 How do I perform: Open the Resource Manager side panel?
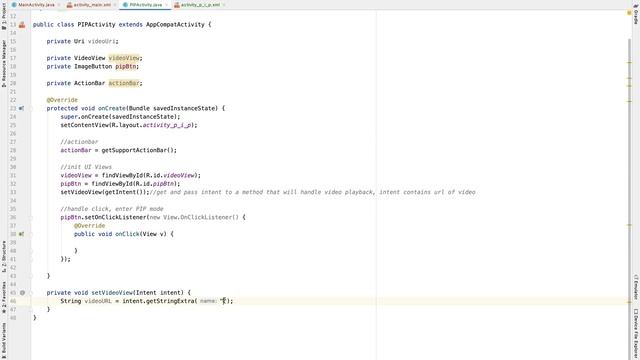tap(4, 63)
